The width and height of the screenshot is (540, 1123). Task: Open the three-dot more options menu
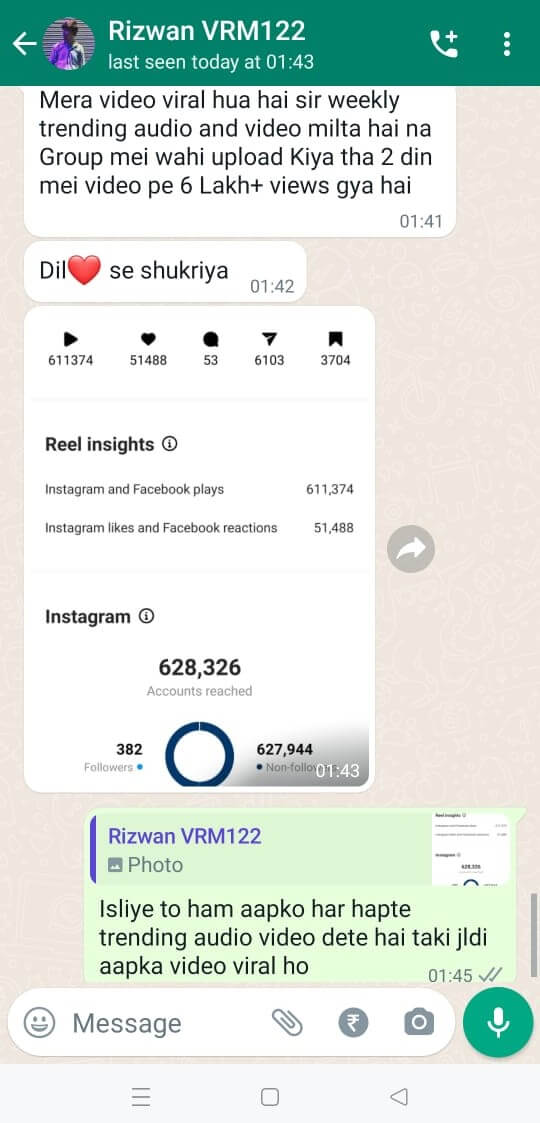pos(507,44)
